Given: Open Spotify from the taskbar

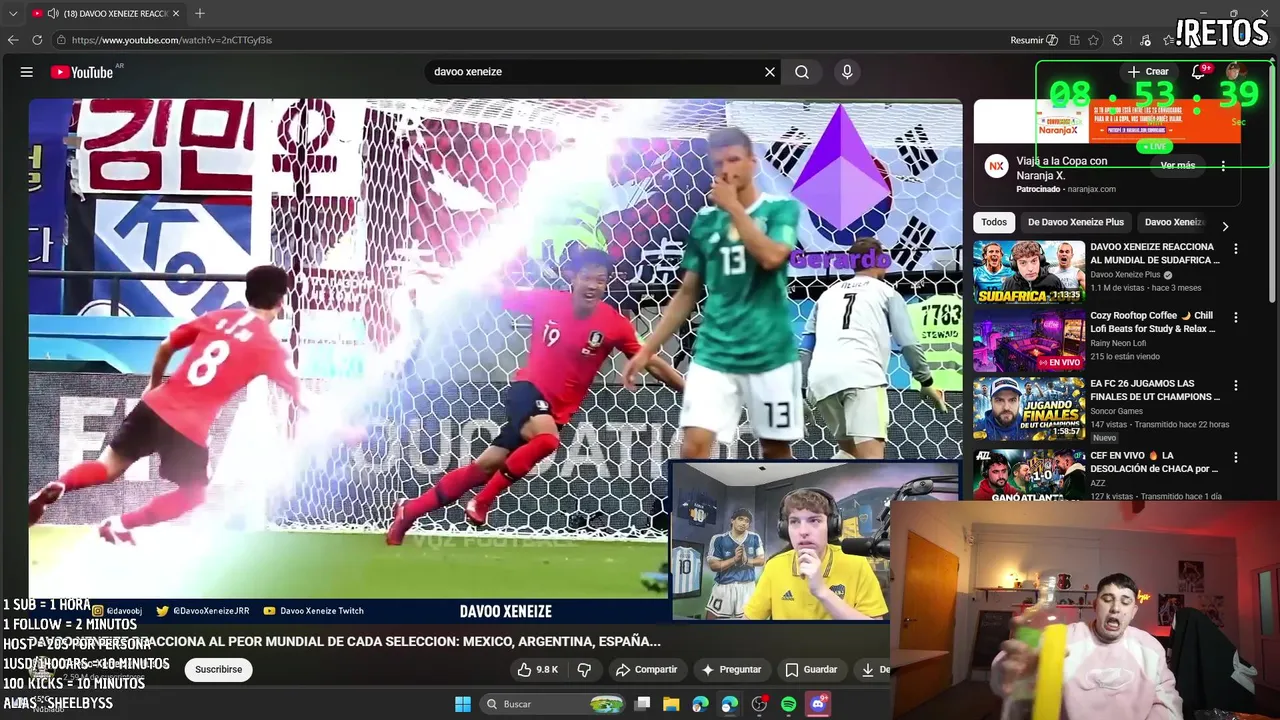Looking at the screenshot, I should click(x=788, y=704).
